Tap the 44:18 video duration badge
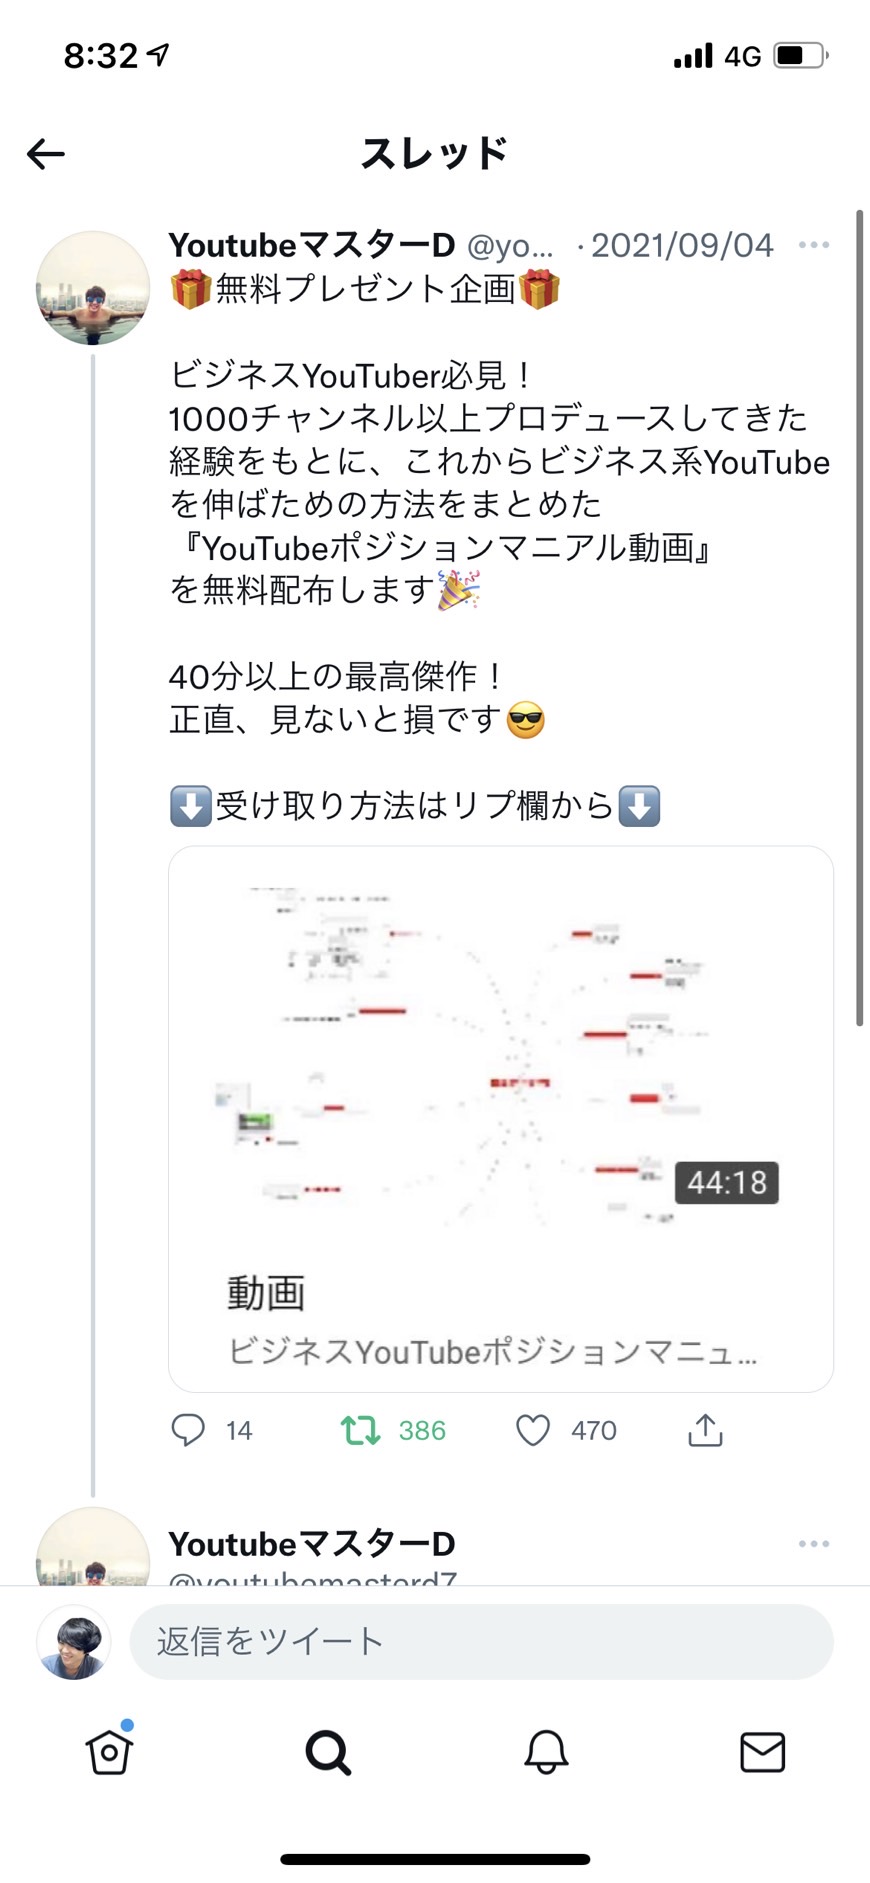This screenshot has width=870, height=1883. [x=727, y=1182]
